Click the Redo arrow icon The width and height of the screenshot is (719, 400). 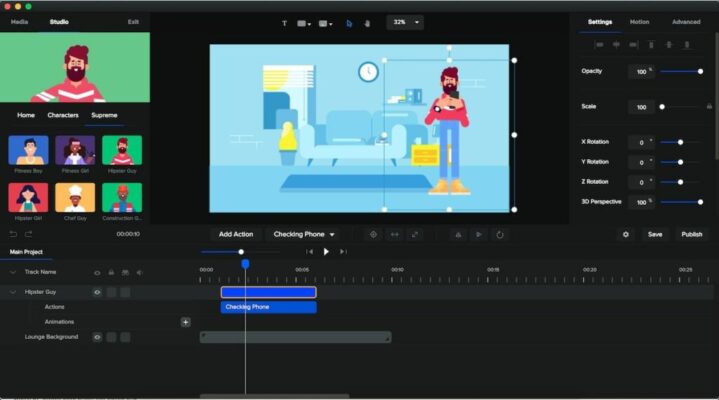pyautogui.click(x=29, y=234)
